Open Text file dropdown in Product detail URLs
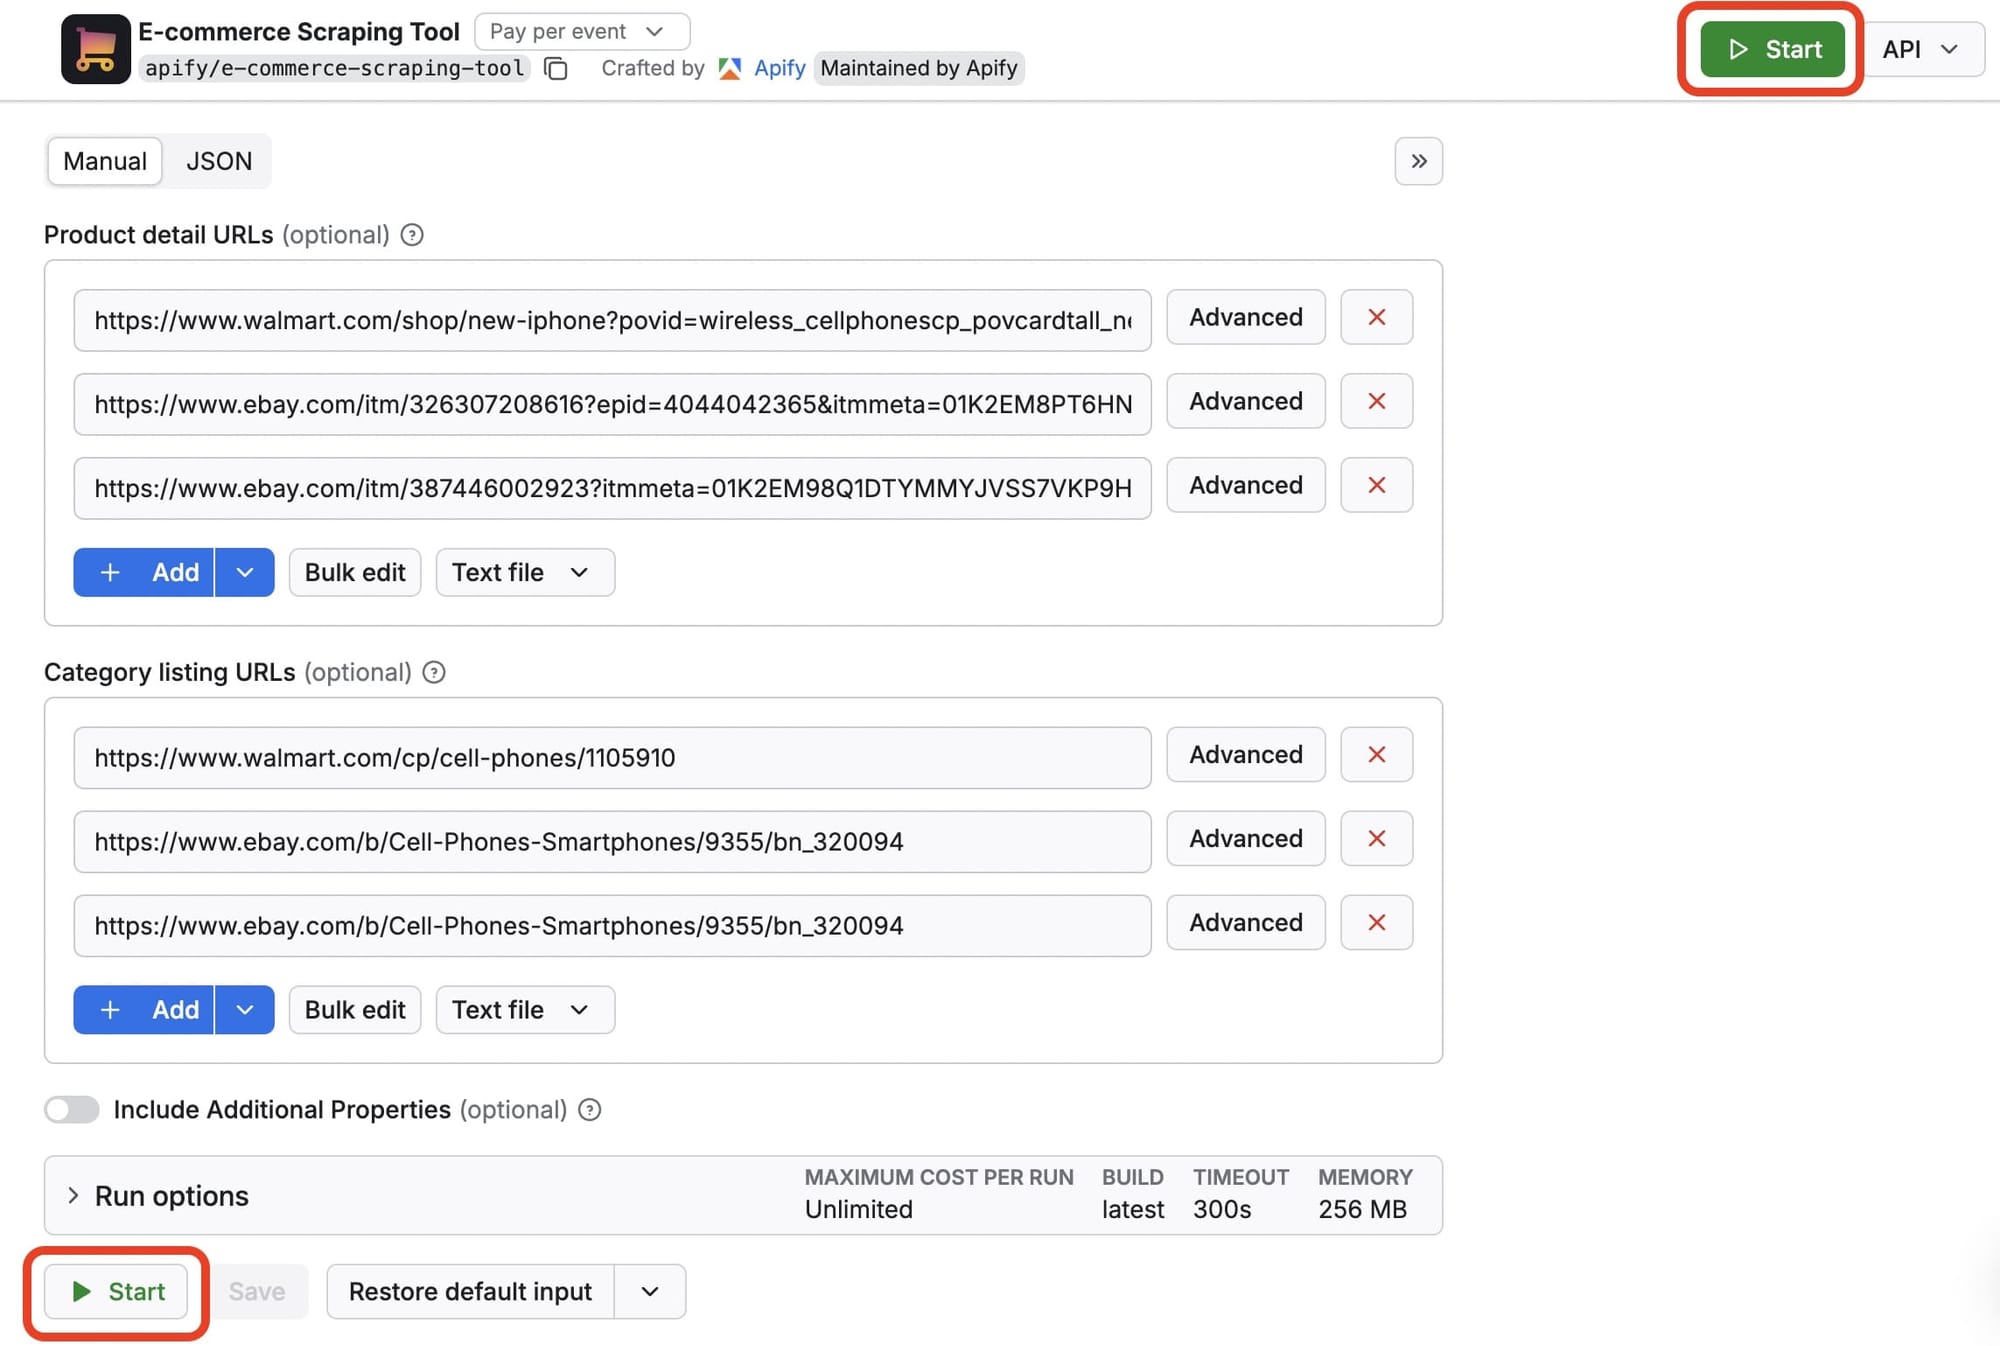 (525, 572)
